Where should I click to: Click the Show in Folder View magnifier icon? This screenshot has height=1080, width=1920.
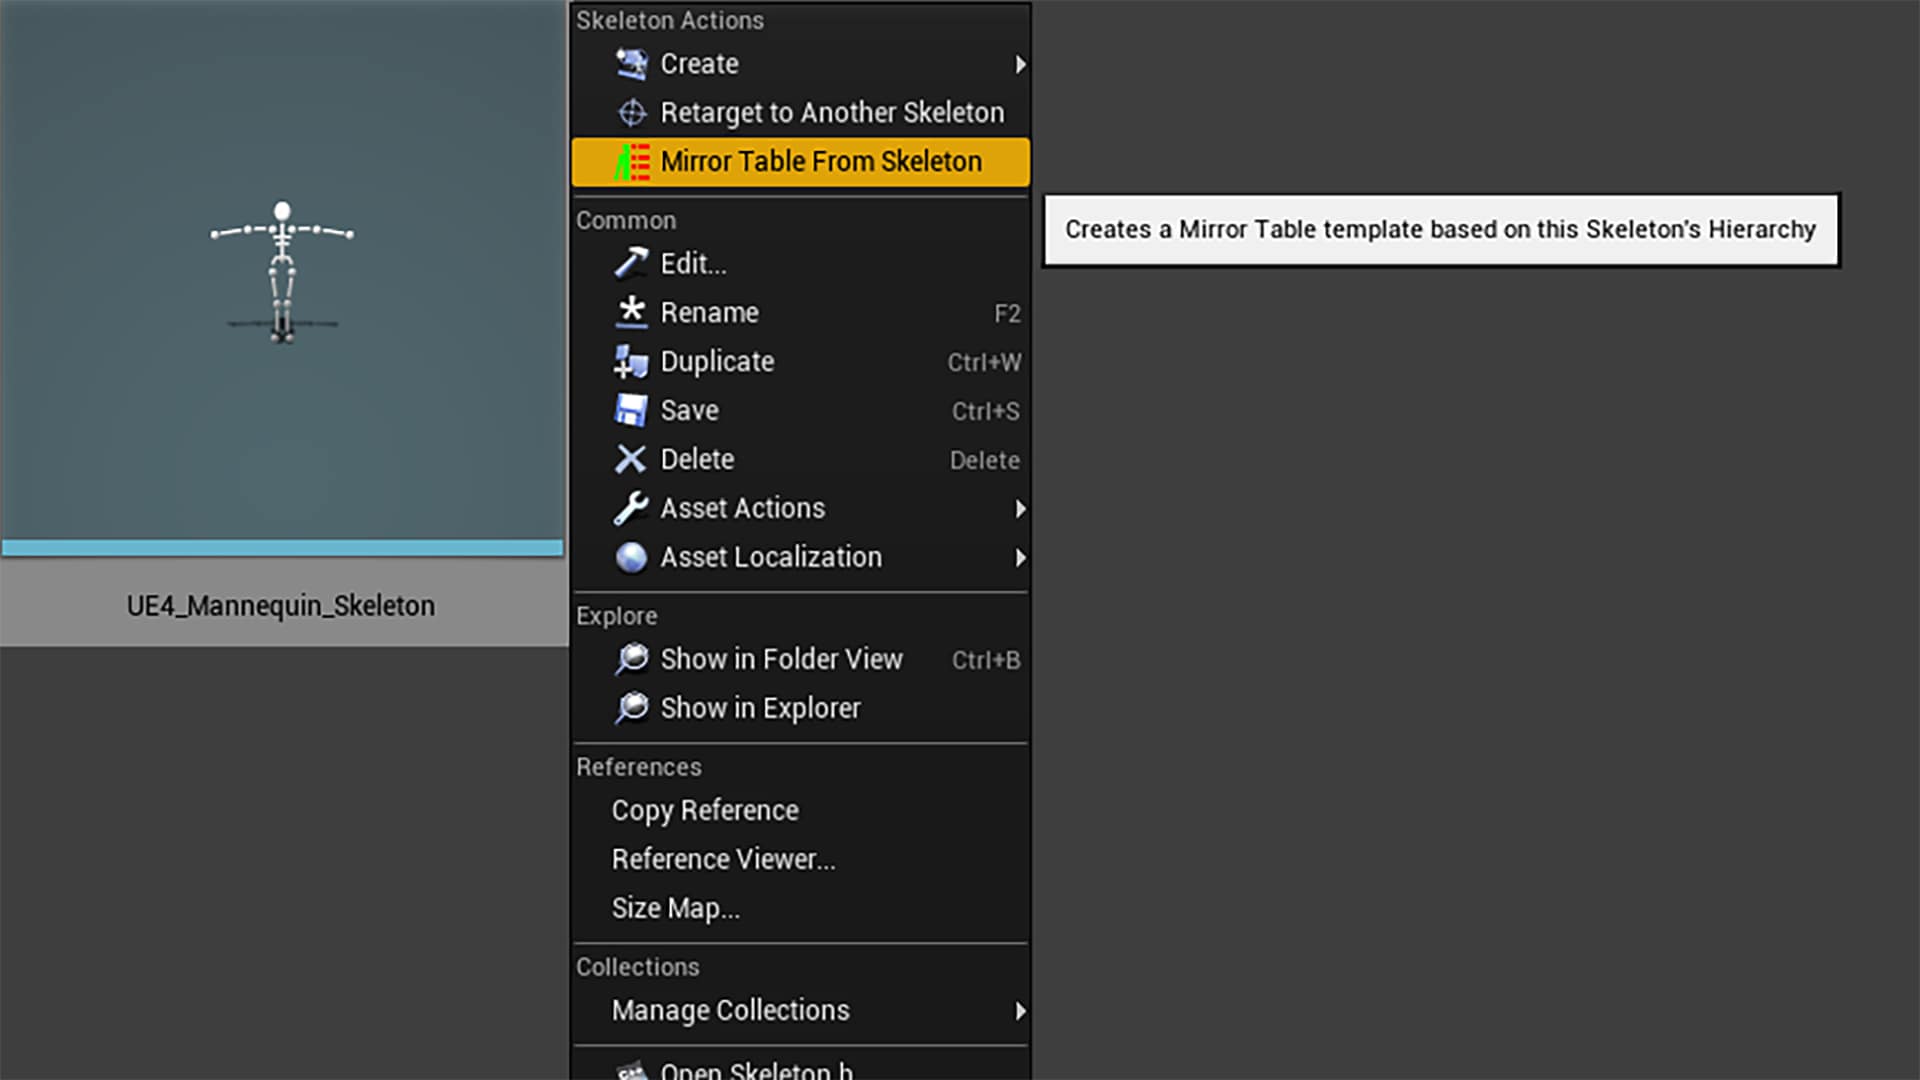[632, 659]
